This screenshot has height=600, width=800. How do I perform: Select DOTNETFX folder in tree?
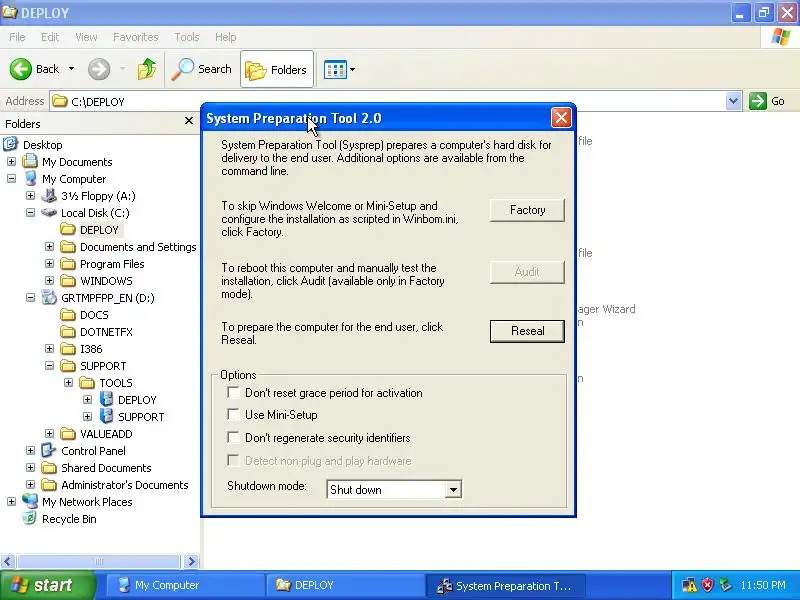[x=96, y=332]
